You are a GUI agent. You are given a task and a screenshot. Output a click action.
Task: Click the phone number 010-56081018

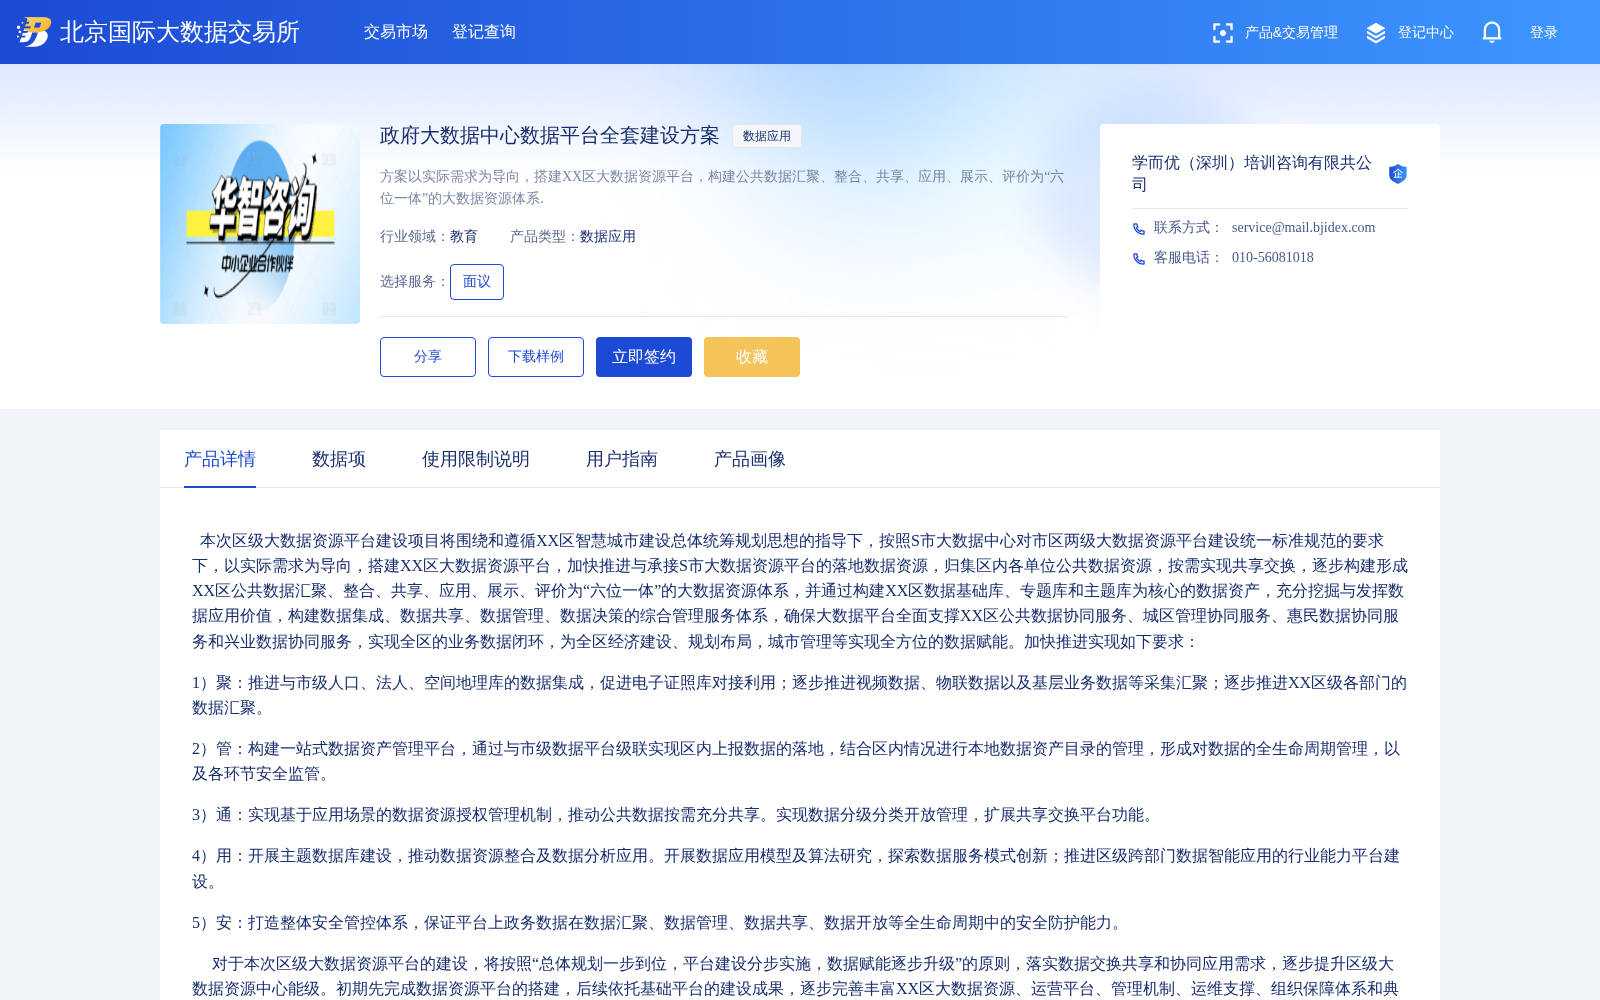(x=1273, y=257)
